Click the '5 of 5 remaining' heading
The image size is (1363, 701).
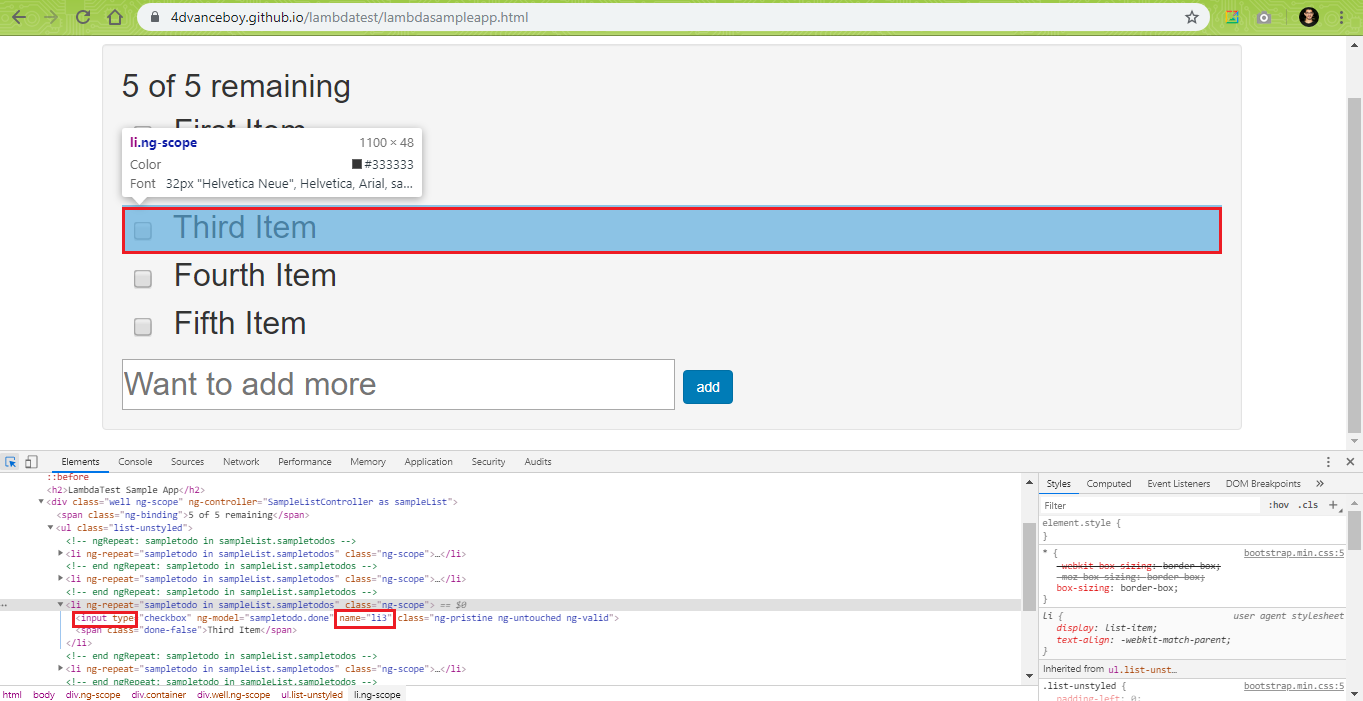236,86
